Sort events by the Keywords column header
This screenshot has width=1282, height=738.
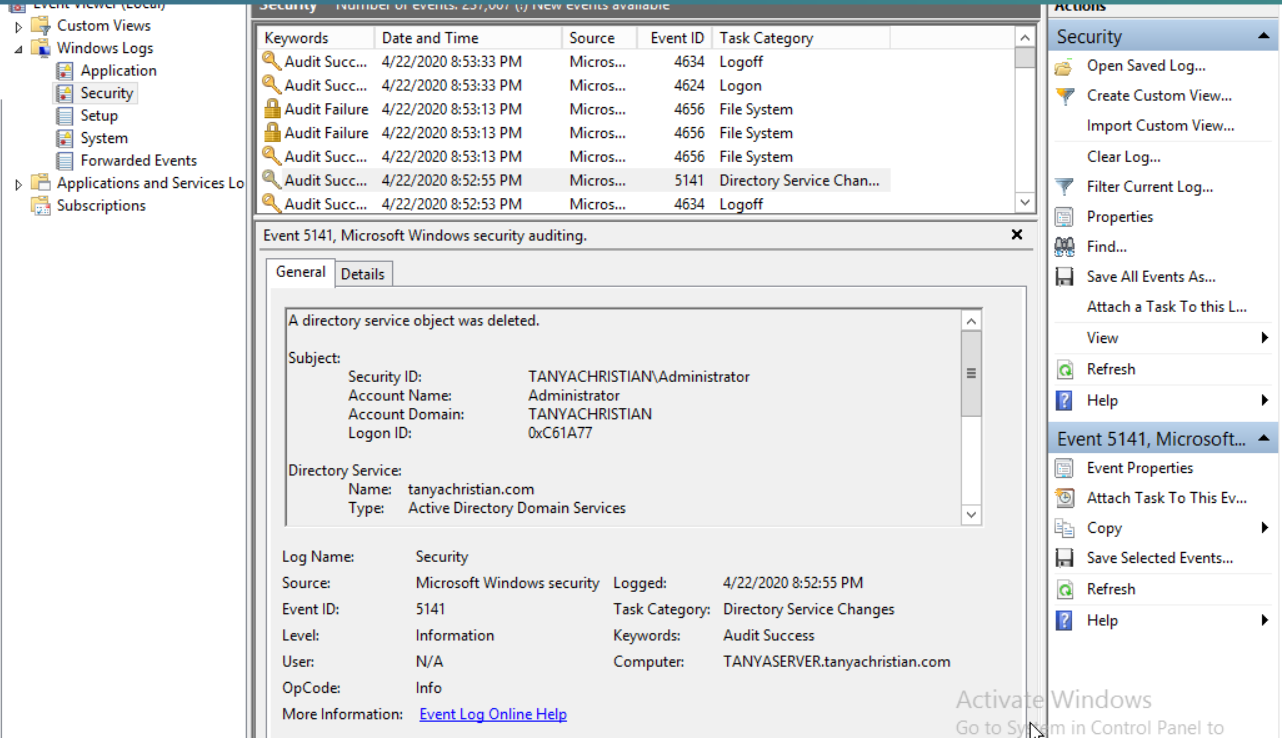[315, 38]
